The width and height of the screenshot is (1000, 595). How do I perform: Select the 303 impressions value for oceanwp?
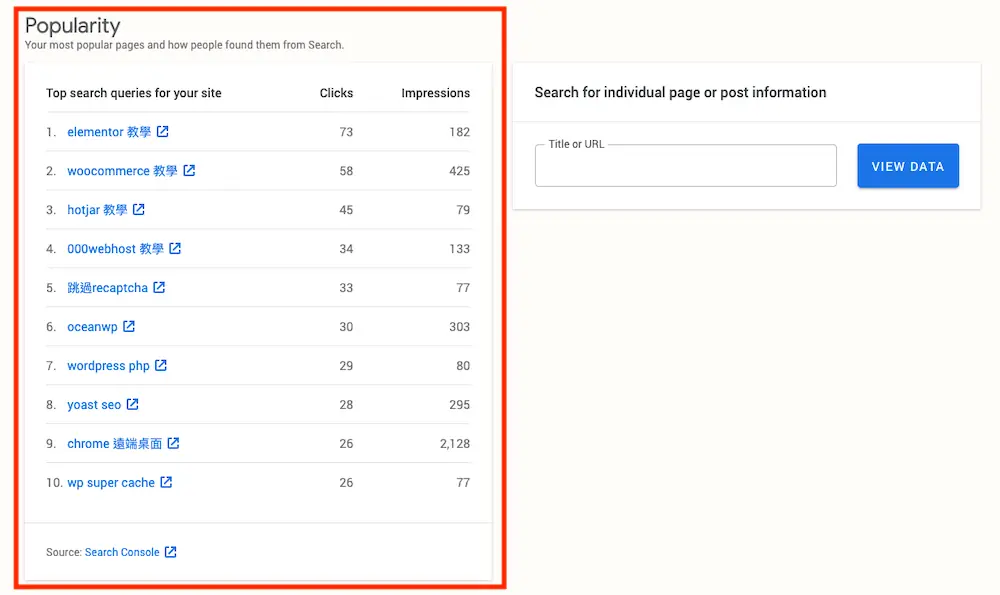459,327
